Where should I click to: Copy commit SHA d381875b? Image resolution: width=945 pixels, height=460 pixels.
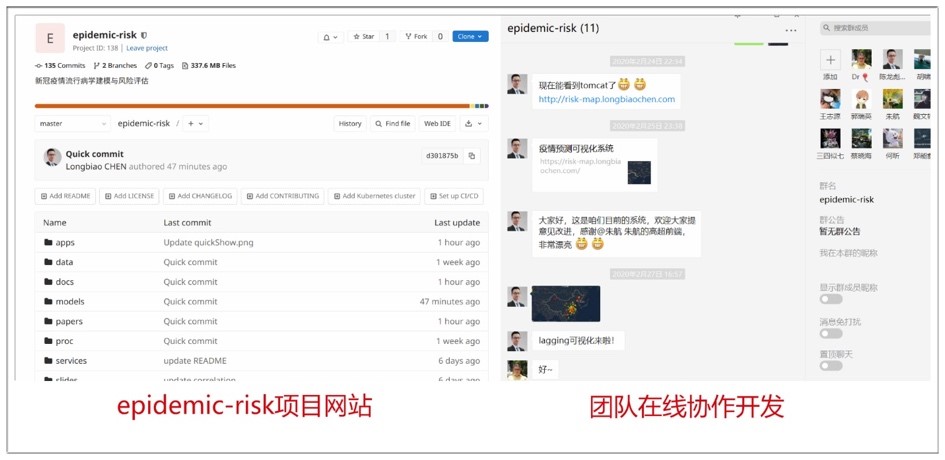pos(472,156)
